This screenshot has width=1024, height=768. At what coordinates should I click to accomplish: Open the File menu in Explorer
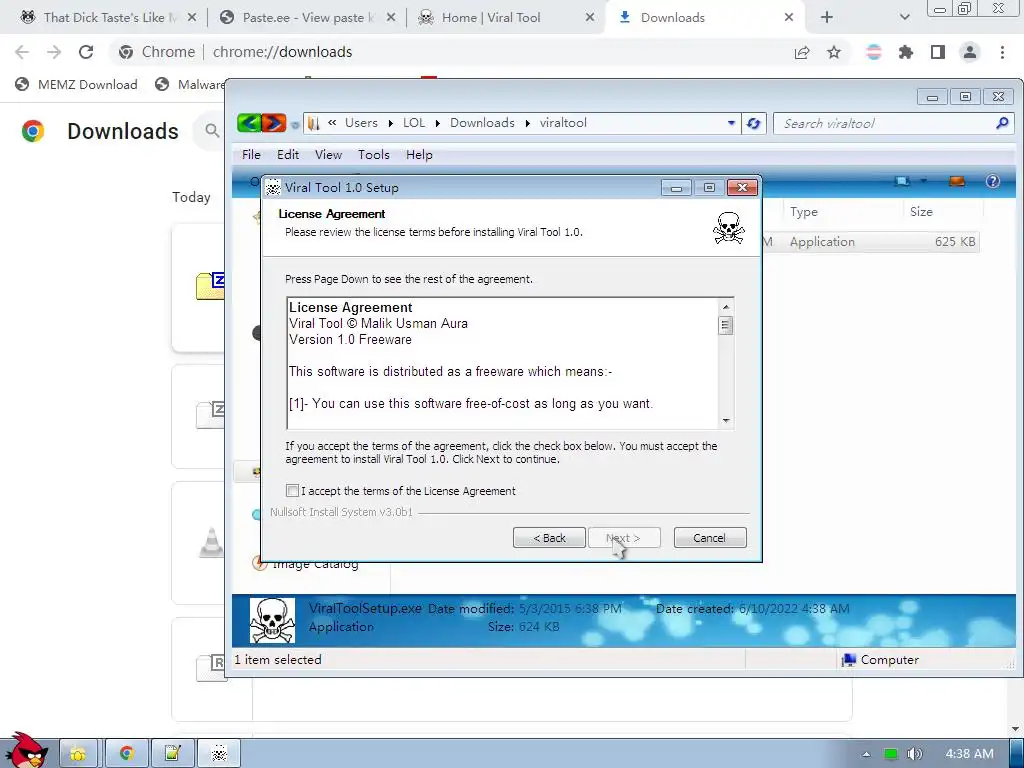[x=251, y=155]
